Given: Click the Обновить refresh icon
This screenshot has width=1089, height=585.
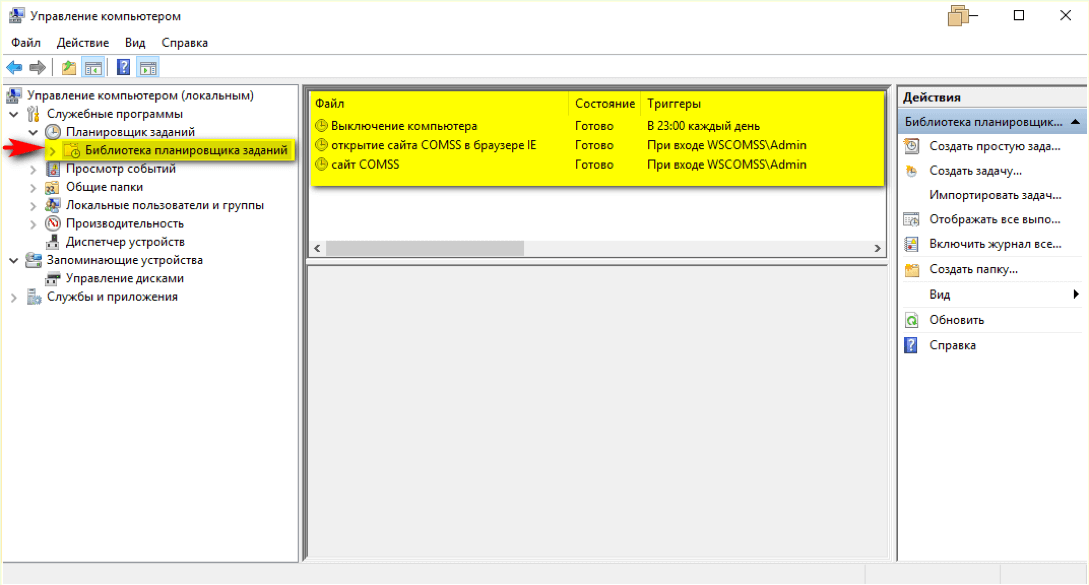Looking at the screenshot, I should (x=912, y=320).
